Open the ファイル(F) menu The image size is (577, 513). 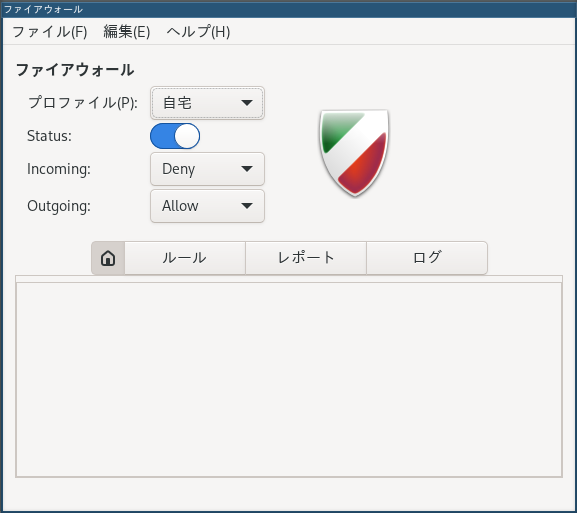(50, 32)
